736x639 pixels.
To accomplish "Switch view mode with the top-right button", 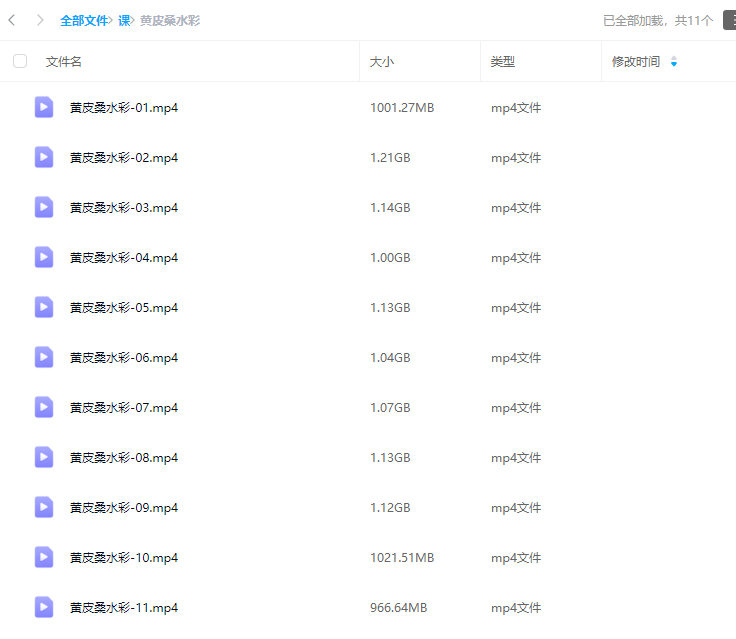I will click(729, 20).
